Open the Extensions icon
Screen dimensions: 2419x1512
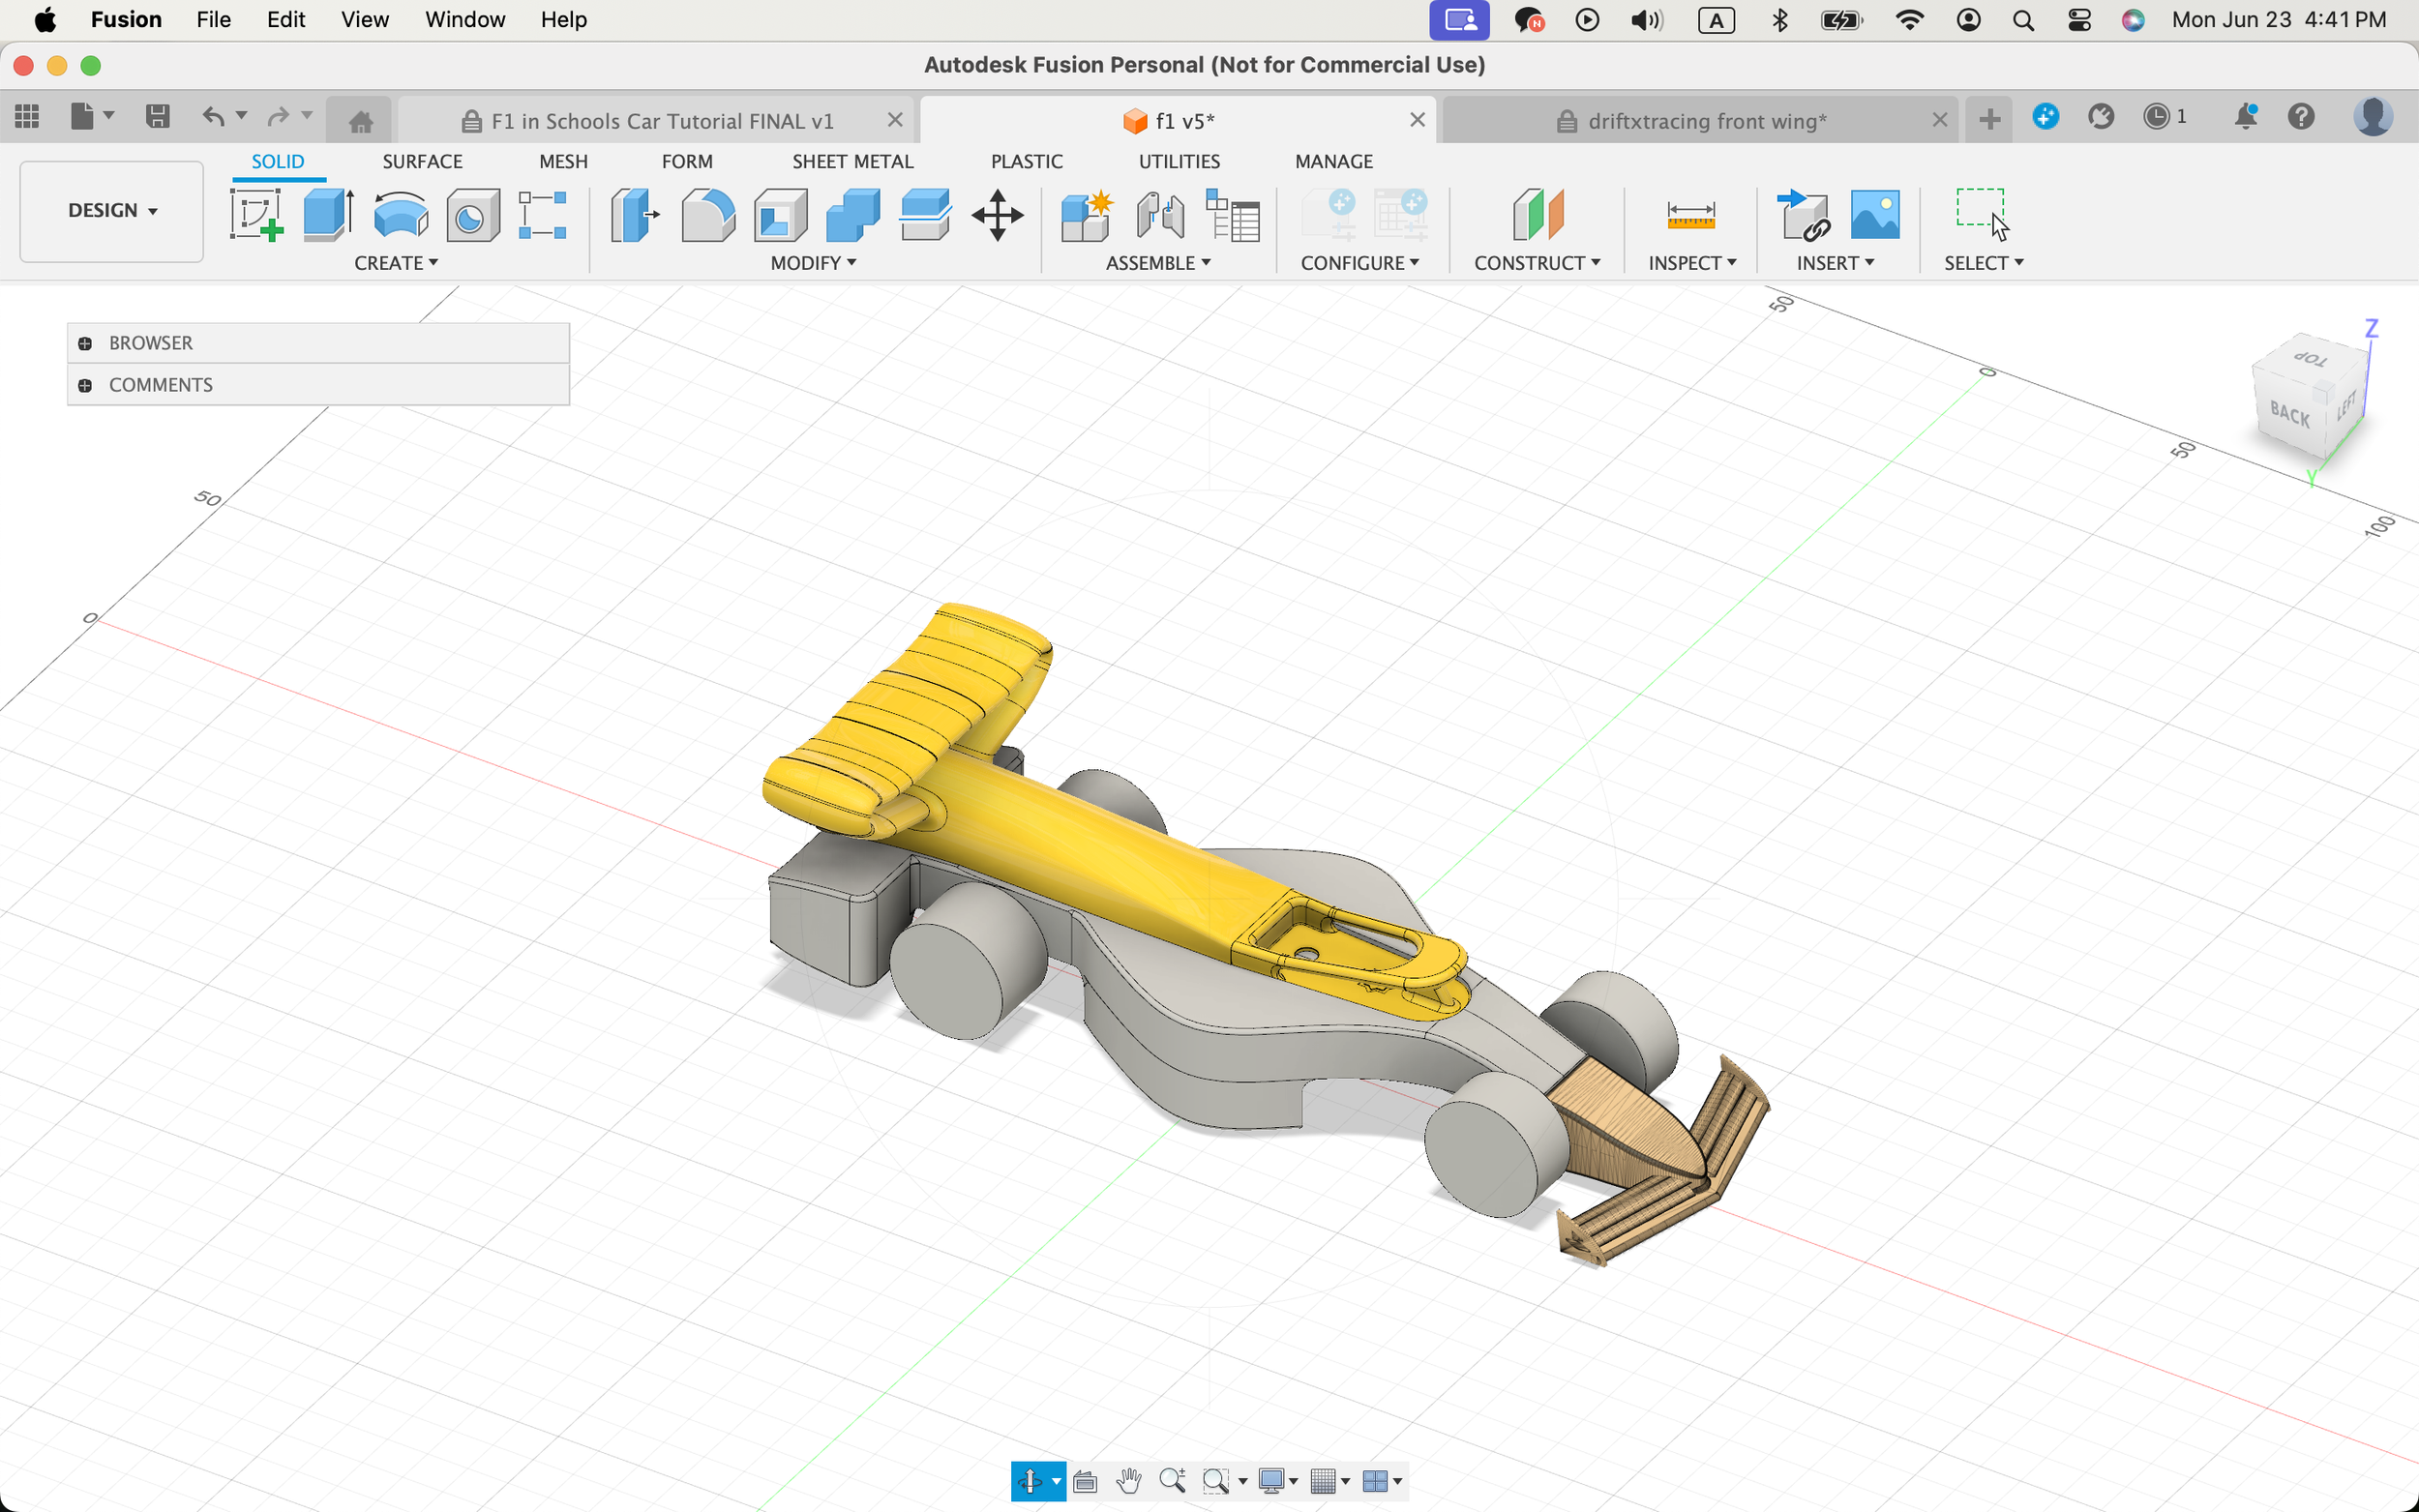[x=2045, y=117]
